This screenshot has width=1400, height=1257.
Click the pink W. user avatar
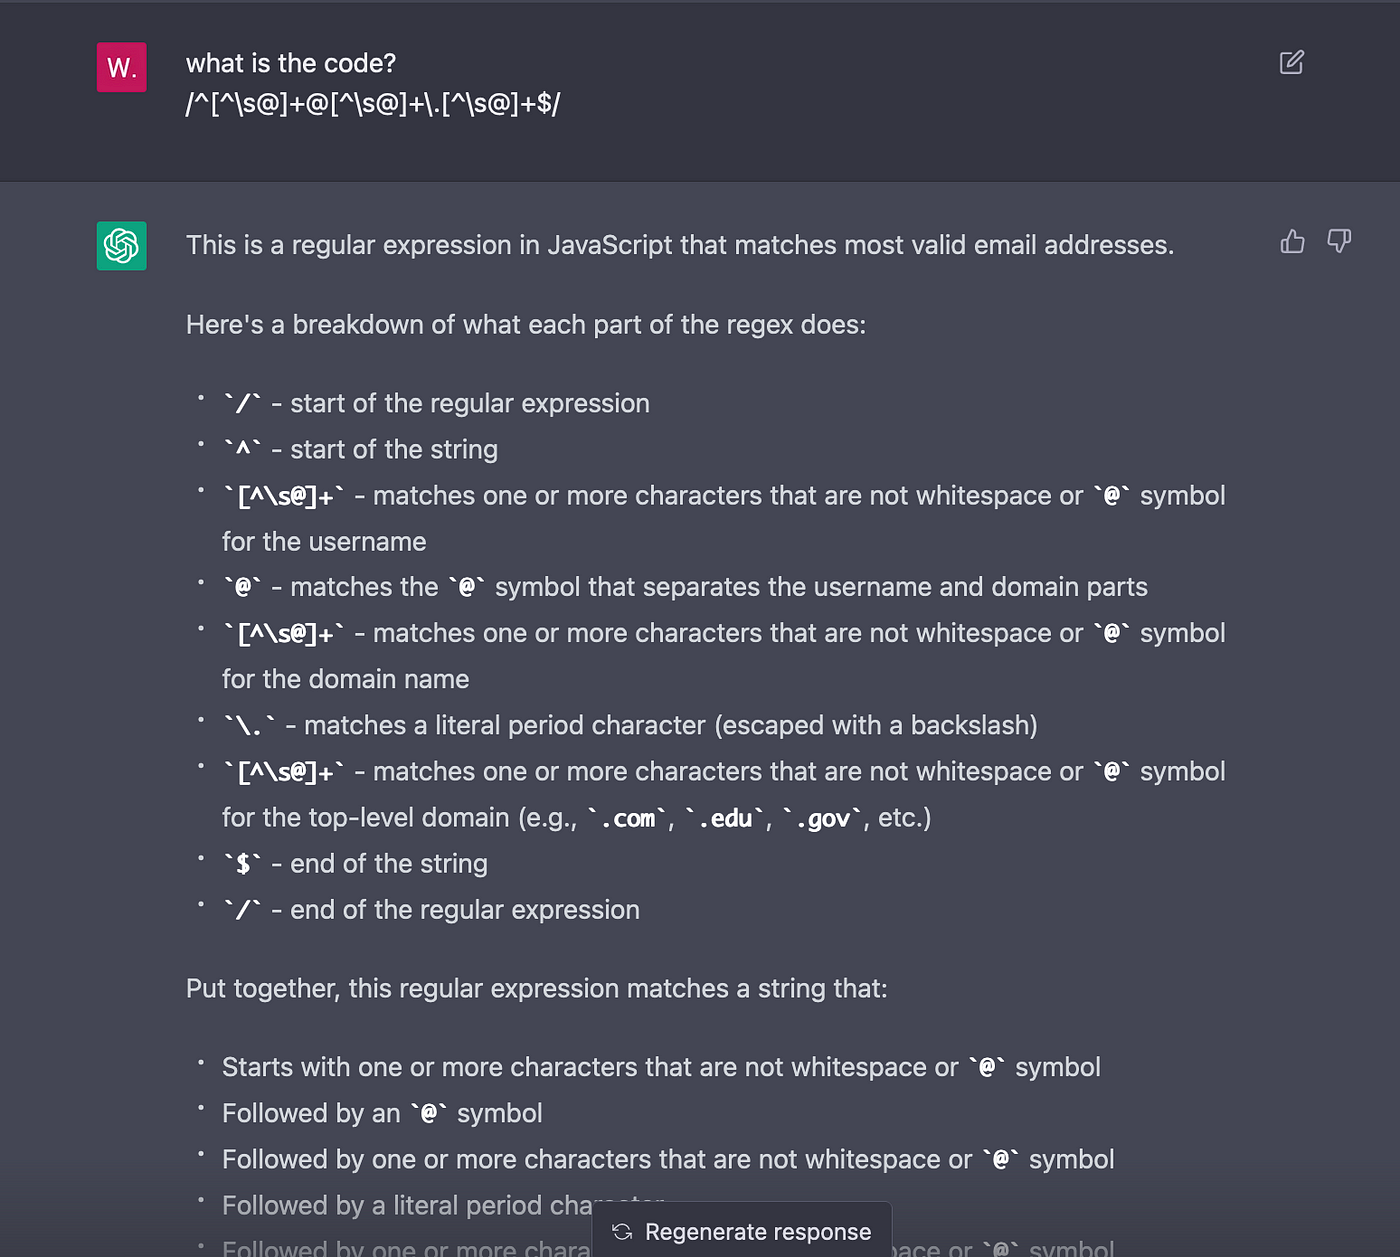pos(122,67)
